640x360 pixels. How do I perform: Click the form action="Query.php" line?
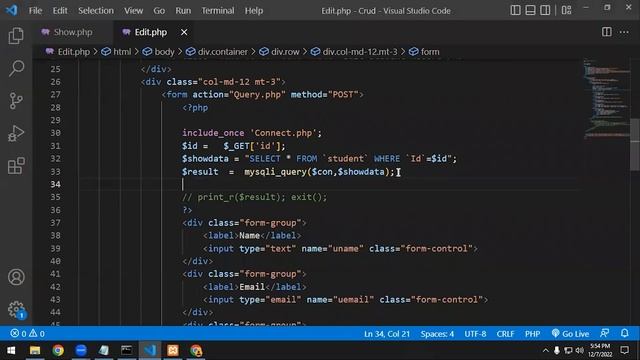click(x=262, y=95)
